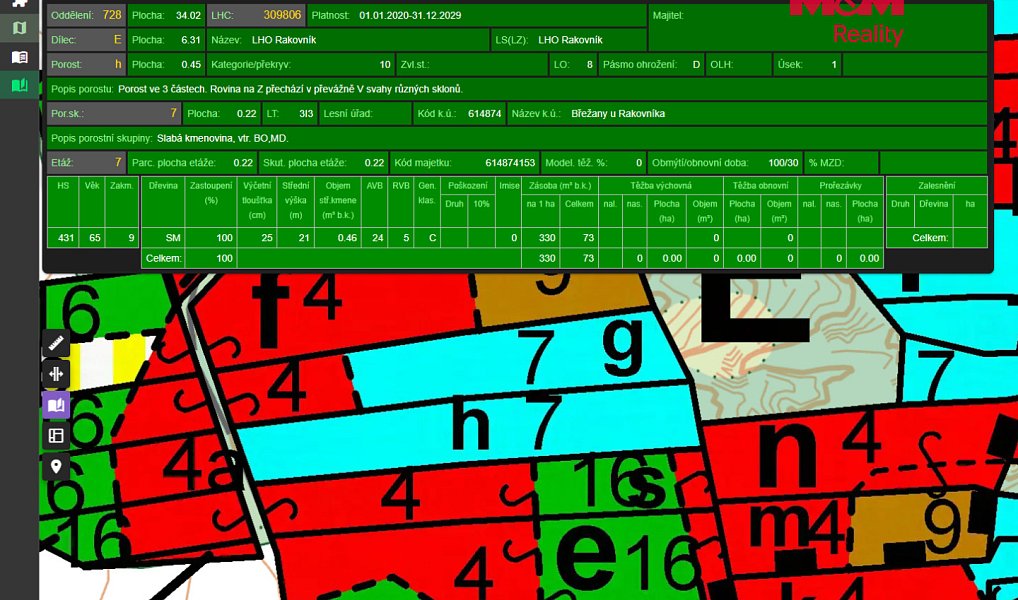The height and width of the screenshot is (600, 1018).
Task: Click the Zásoba (m³ b.k.) column header
Action: tap(560, 185)
